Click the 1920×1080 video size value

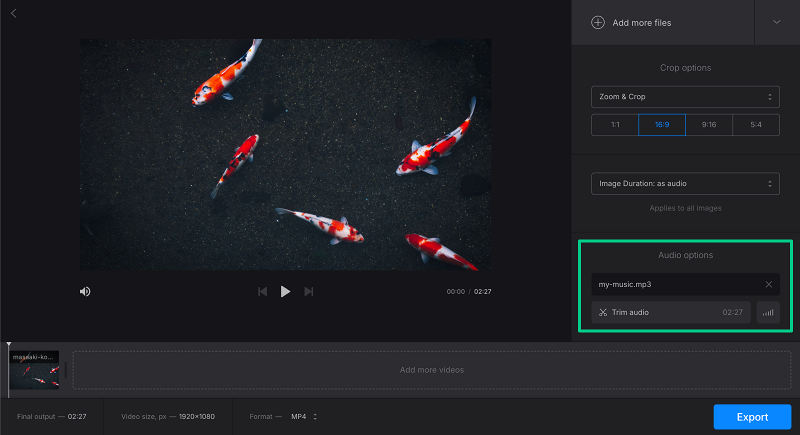click(196, 417)
